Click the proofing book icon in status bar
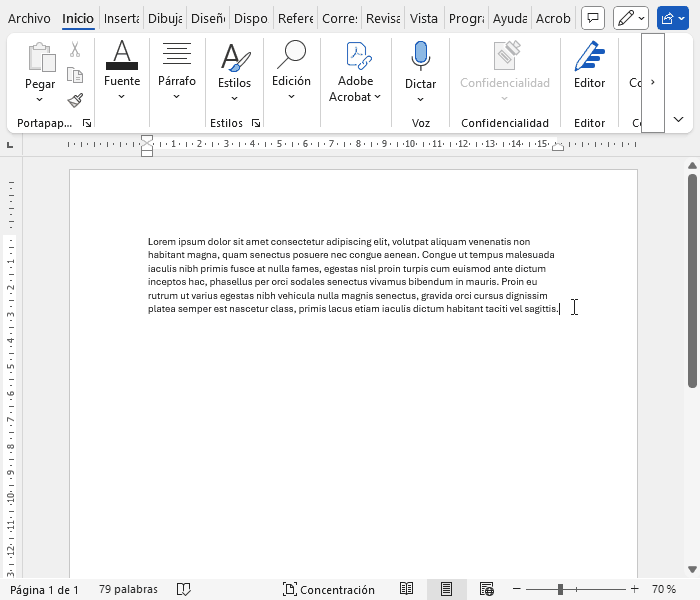This screenshot has width=700, height=600. click(x=184, y=590)
